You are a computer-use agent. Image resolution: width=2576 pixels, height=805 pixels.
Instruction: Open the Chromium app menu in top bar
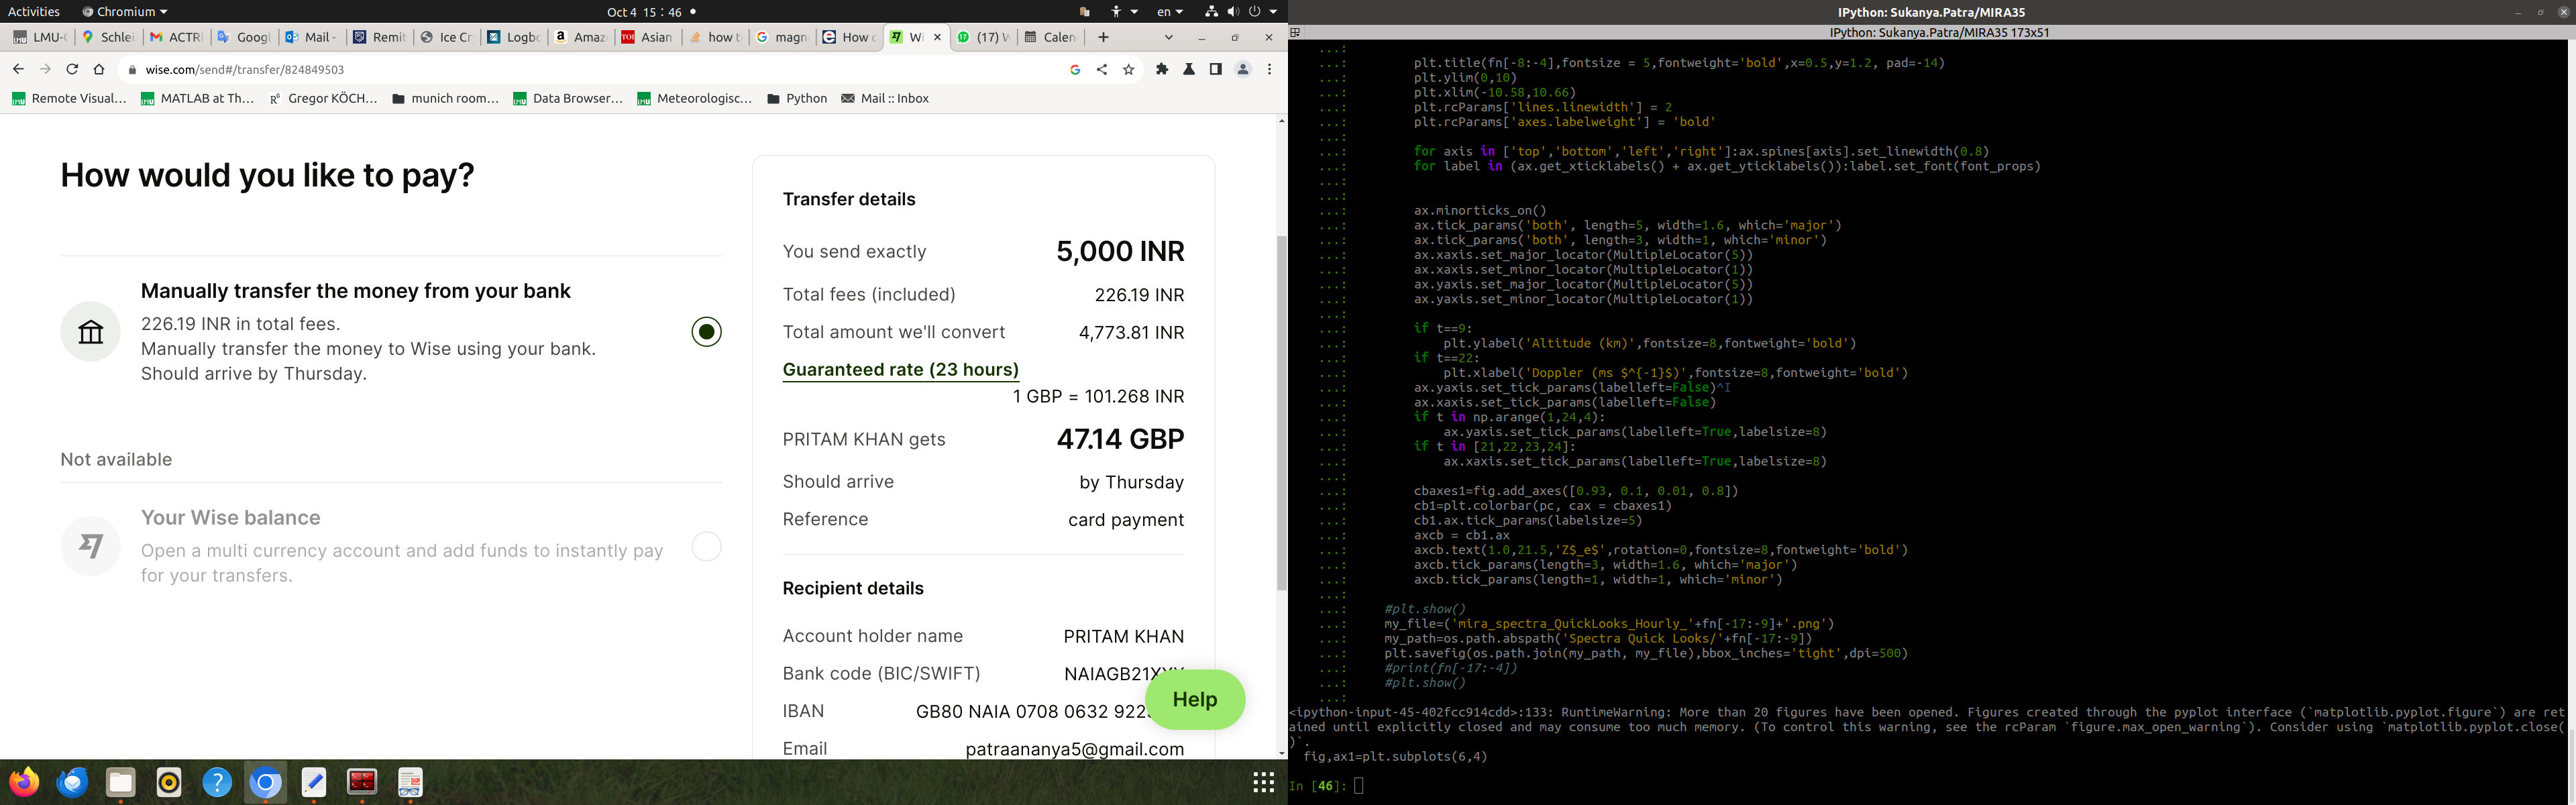pyautogui.click(x=125, y=11)
